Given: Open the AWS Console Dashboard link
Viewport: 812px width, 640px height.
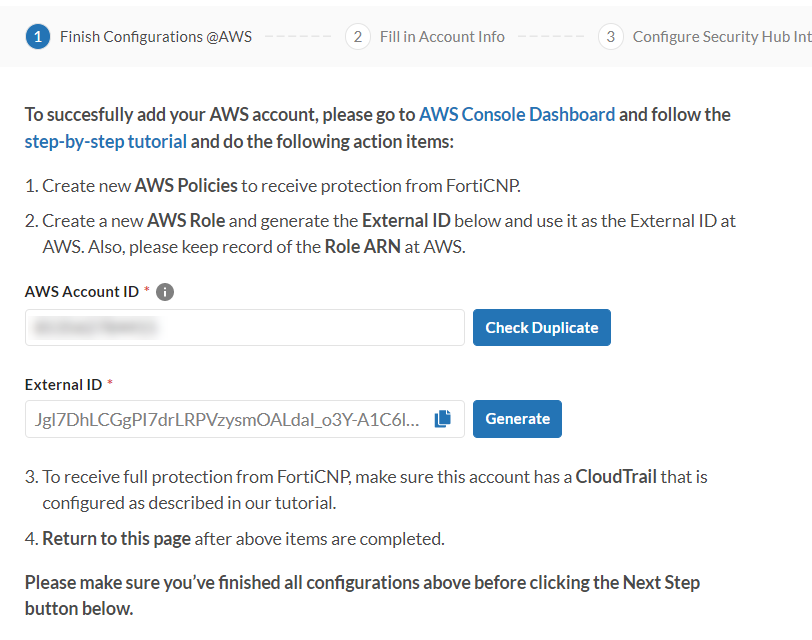Looking at the screenshot, I should click(x=517, y=114).
